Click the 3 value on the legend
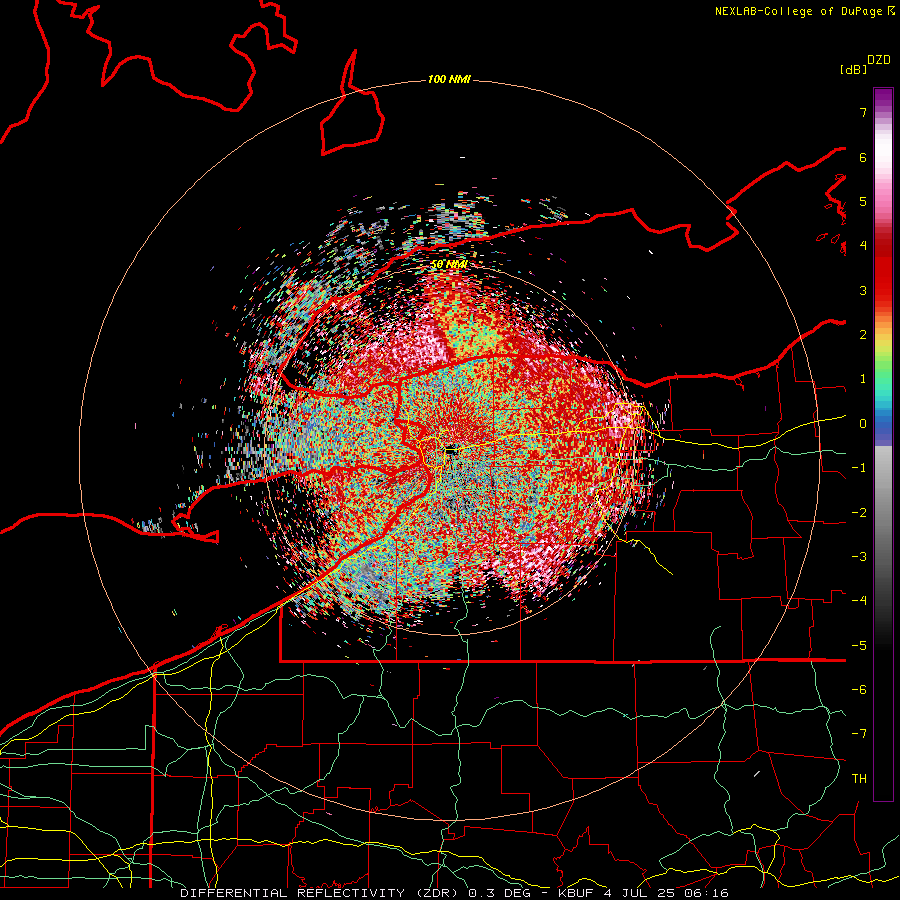 (863, 290)
